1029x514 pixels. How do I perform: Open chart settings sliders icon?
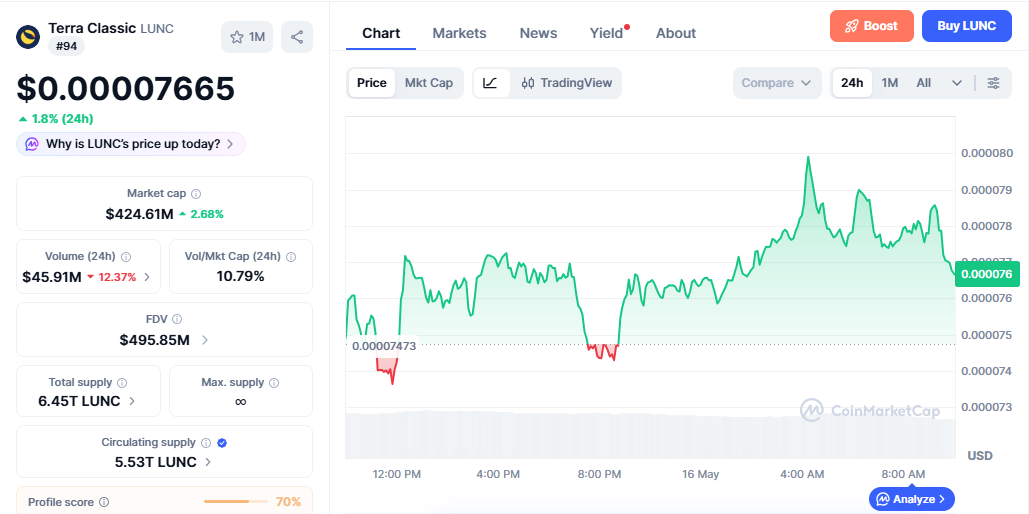pyautogui.click(x=994, y=83)
